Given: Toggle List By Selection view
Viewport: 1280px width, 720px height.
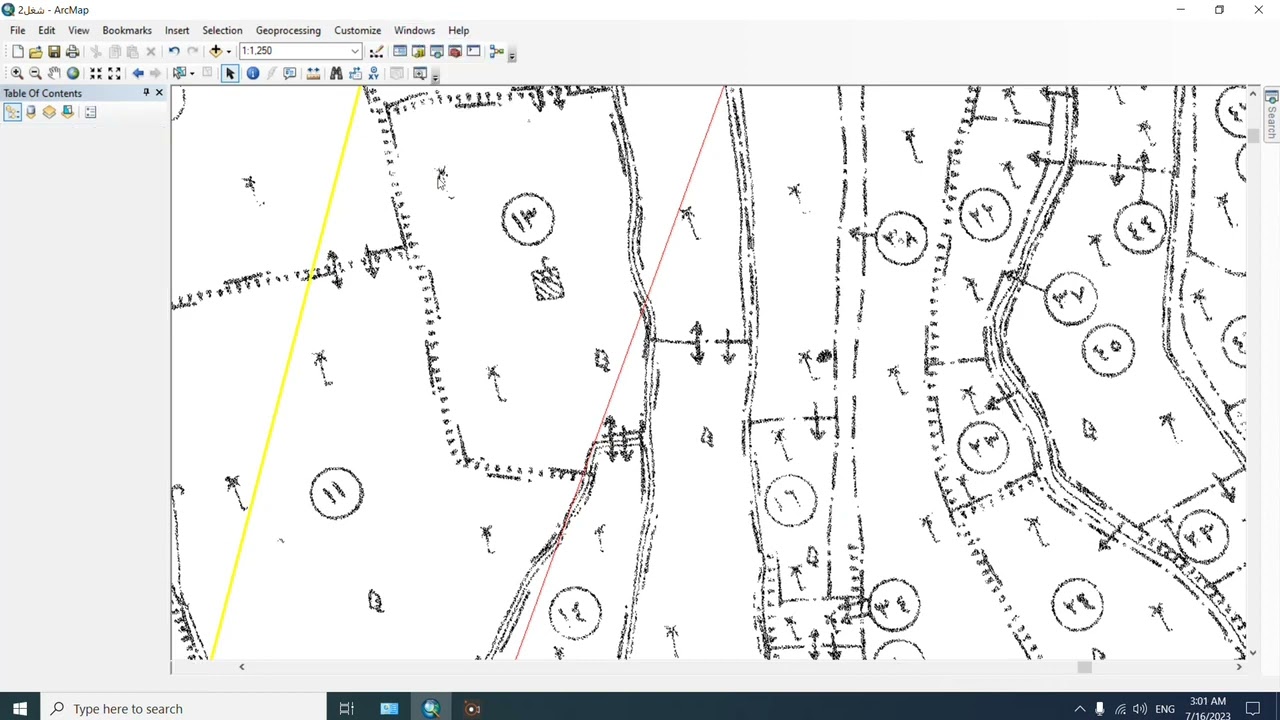Looking at the screenshot, I should (x=67, y=112).
